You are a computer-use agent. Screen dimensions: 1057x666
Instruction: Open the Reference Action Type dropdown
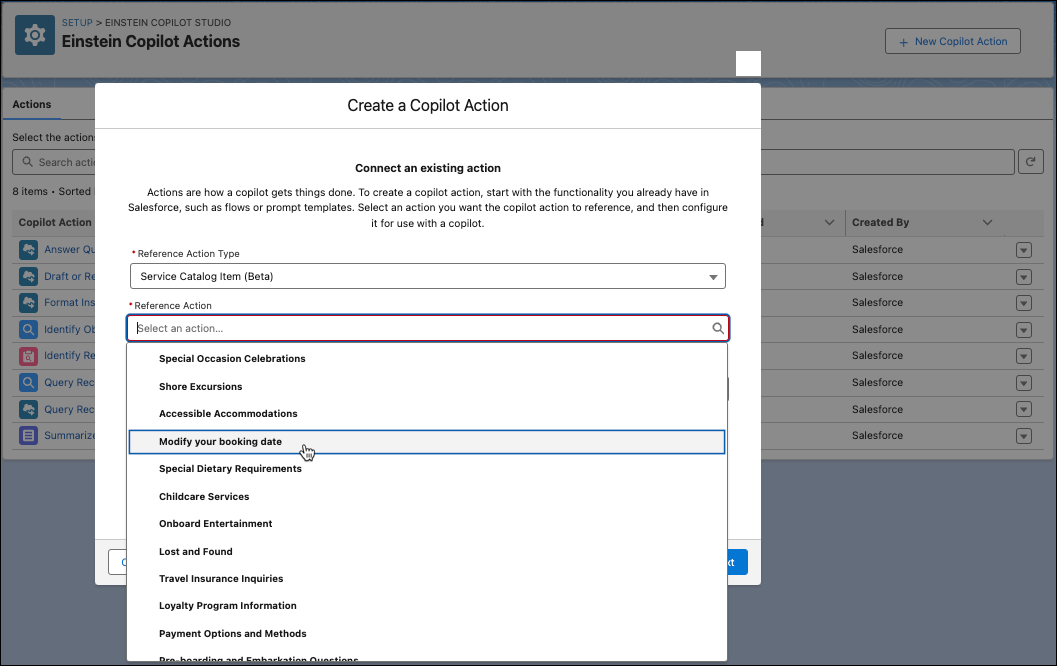pyautogui.click(x=427, y=276)
